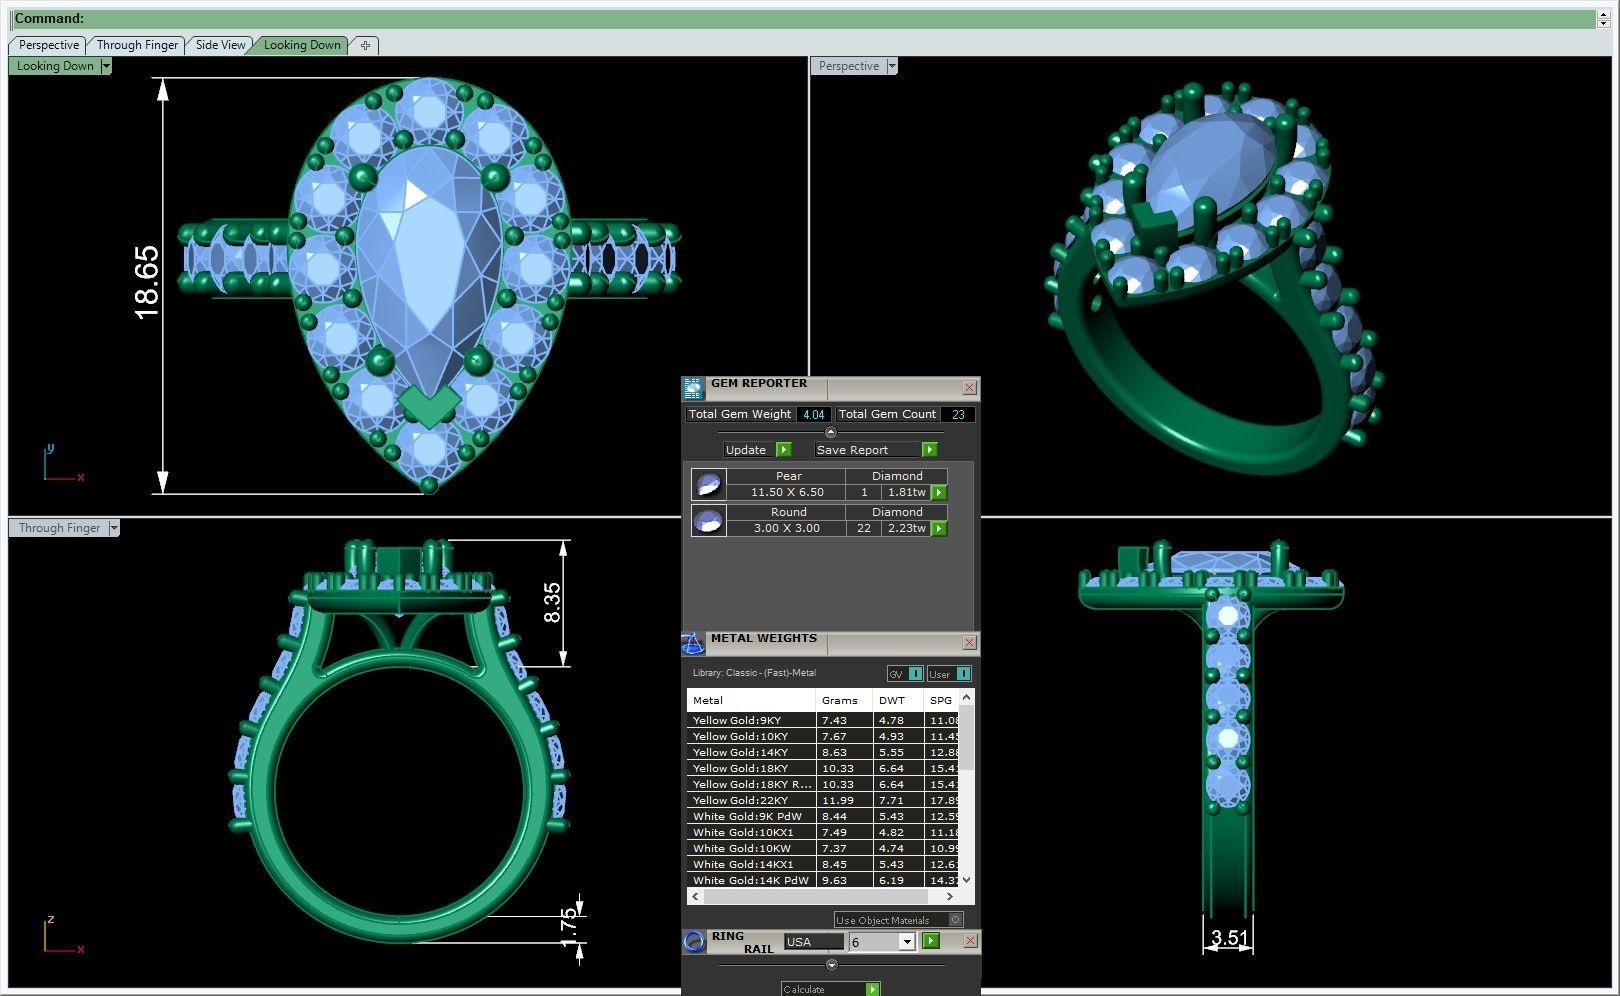The image size is (1620, 996).
Task: Click the Gem Reporter panel icon
Action: click(x=693, y=388)
